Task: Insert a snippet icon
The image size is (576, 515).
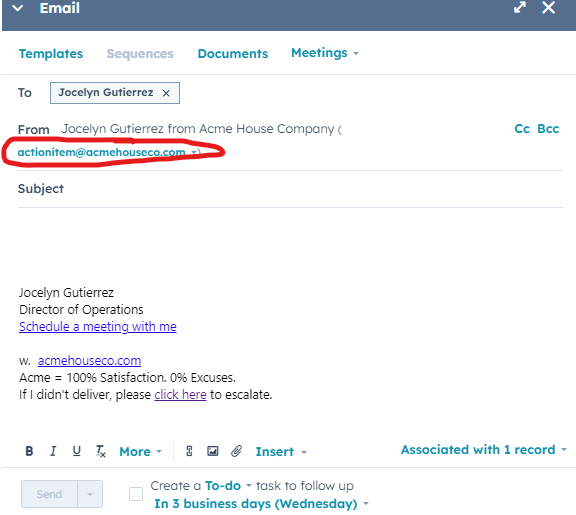Action: [189, 451]
